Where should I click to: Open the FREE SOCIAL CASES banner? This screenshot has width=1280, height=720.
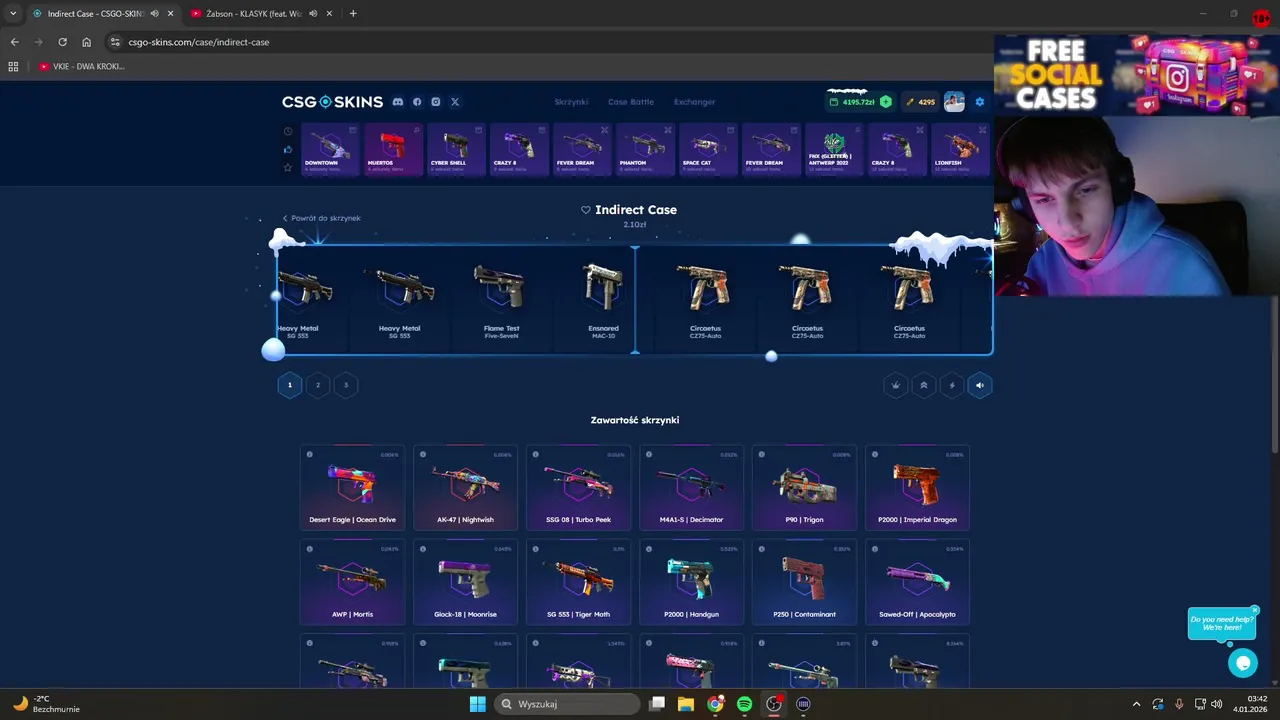click(x=1137, y=74)
